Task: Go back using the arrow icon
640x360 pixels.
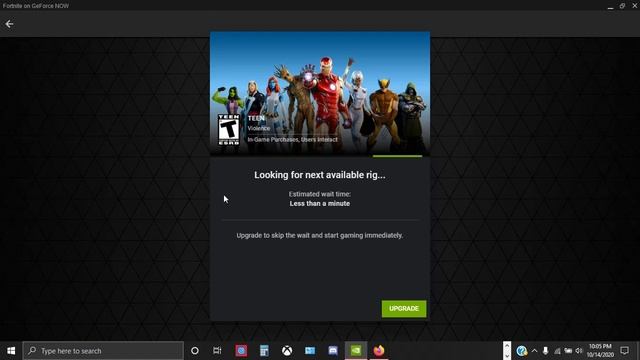Action: coord(9,24)
